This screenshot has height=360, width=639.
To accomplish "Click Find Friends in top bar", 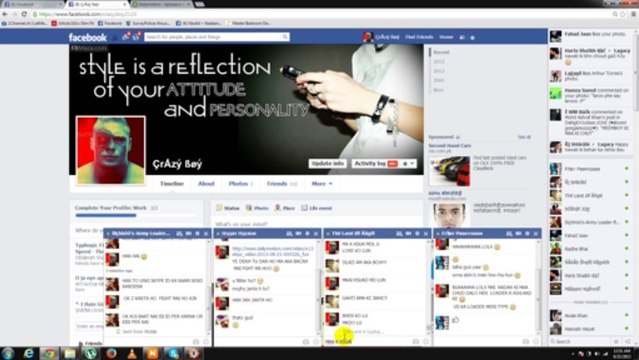I will tap(419, 37).
